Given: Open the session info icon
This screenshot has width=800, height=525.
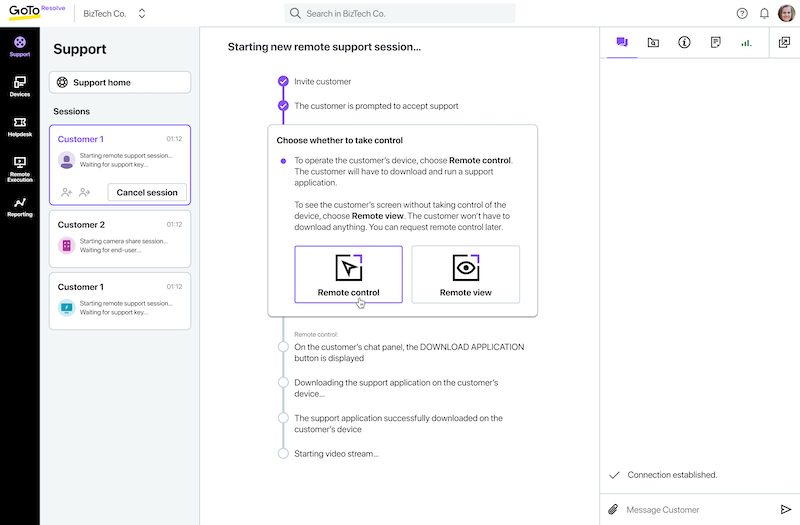Looking at the screenshot, I should click(x=684, y=42).
